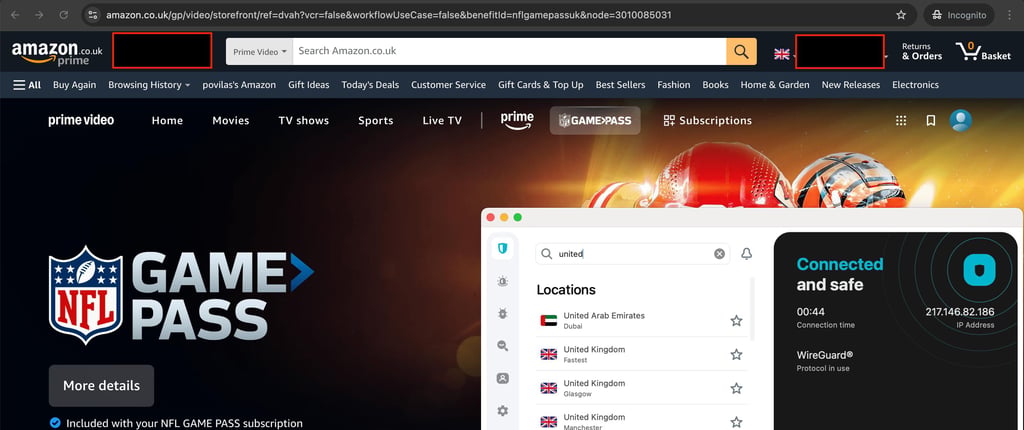
Task: Bookmark this page with the star
Action: coord(901,14)
